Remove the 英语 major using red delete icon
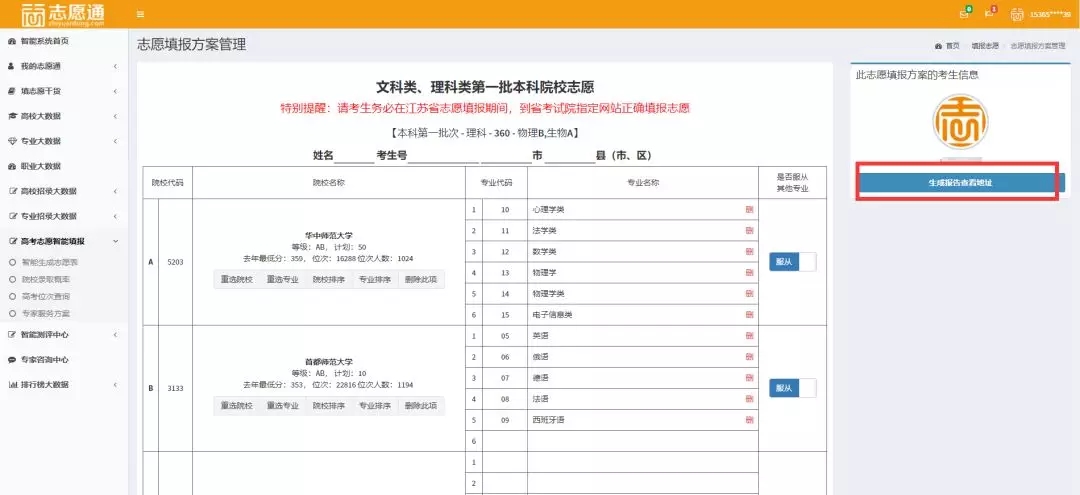Image resolution: width=1080 pixels, height=495 pixels. click(x=749, y=336)
